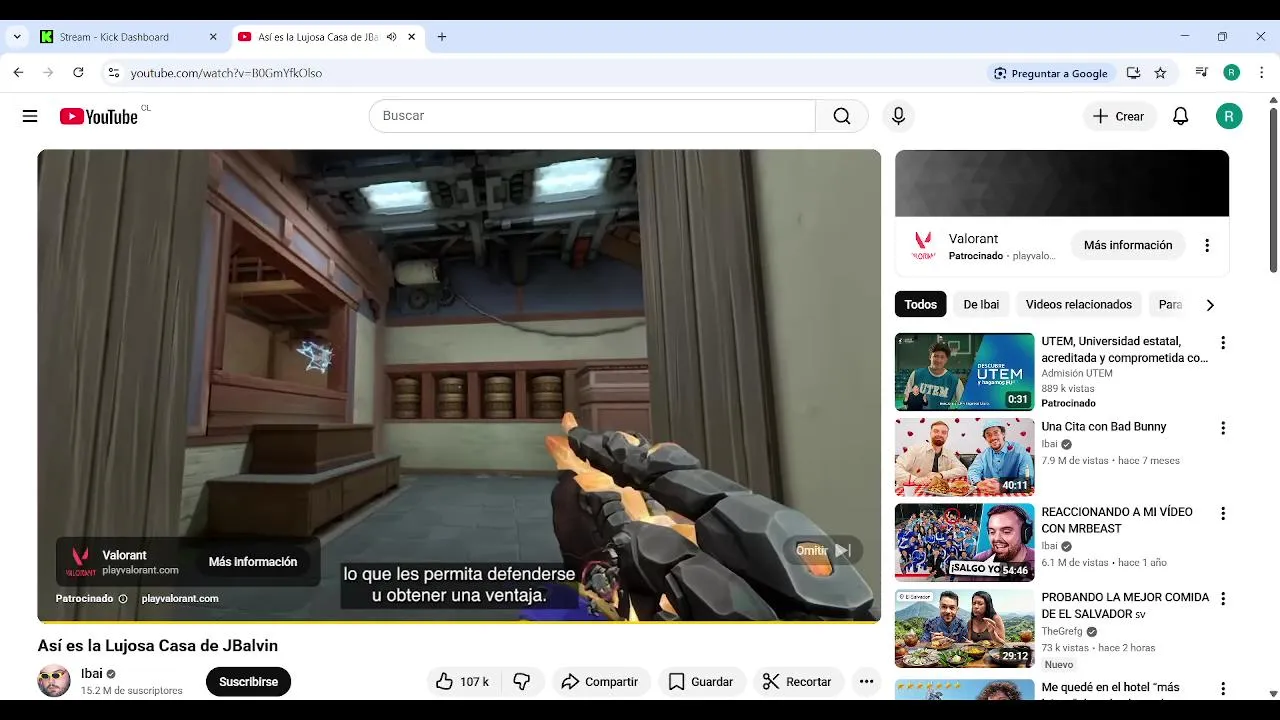Open the Crear button
The image size is (1280, 720).
point(1119,116)
